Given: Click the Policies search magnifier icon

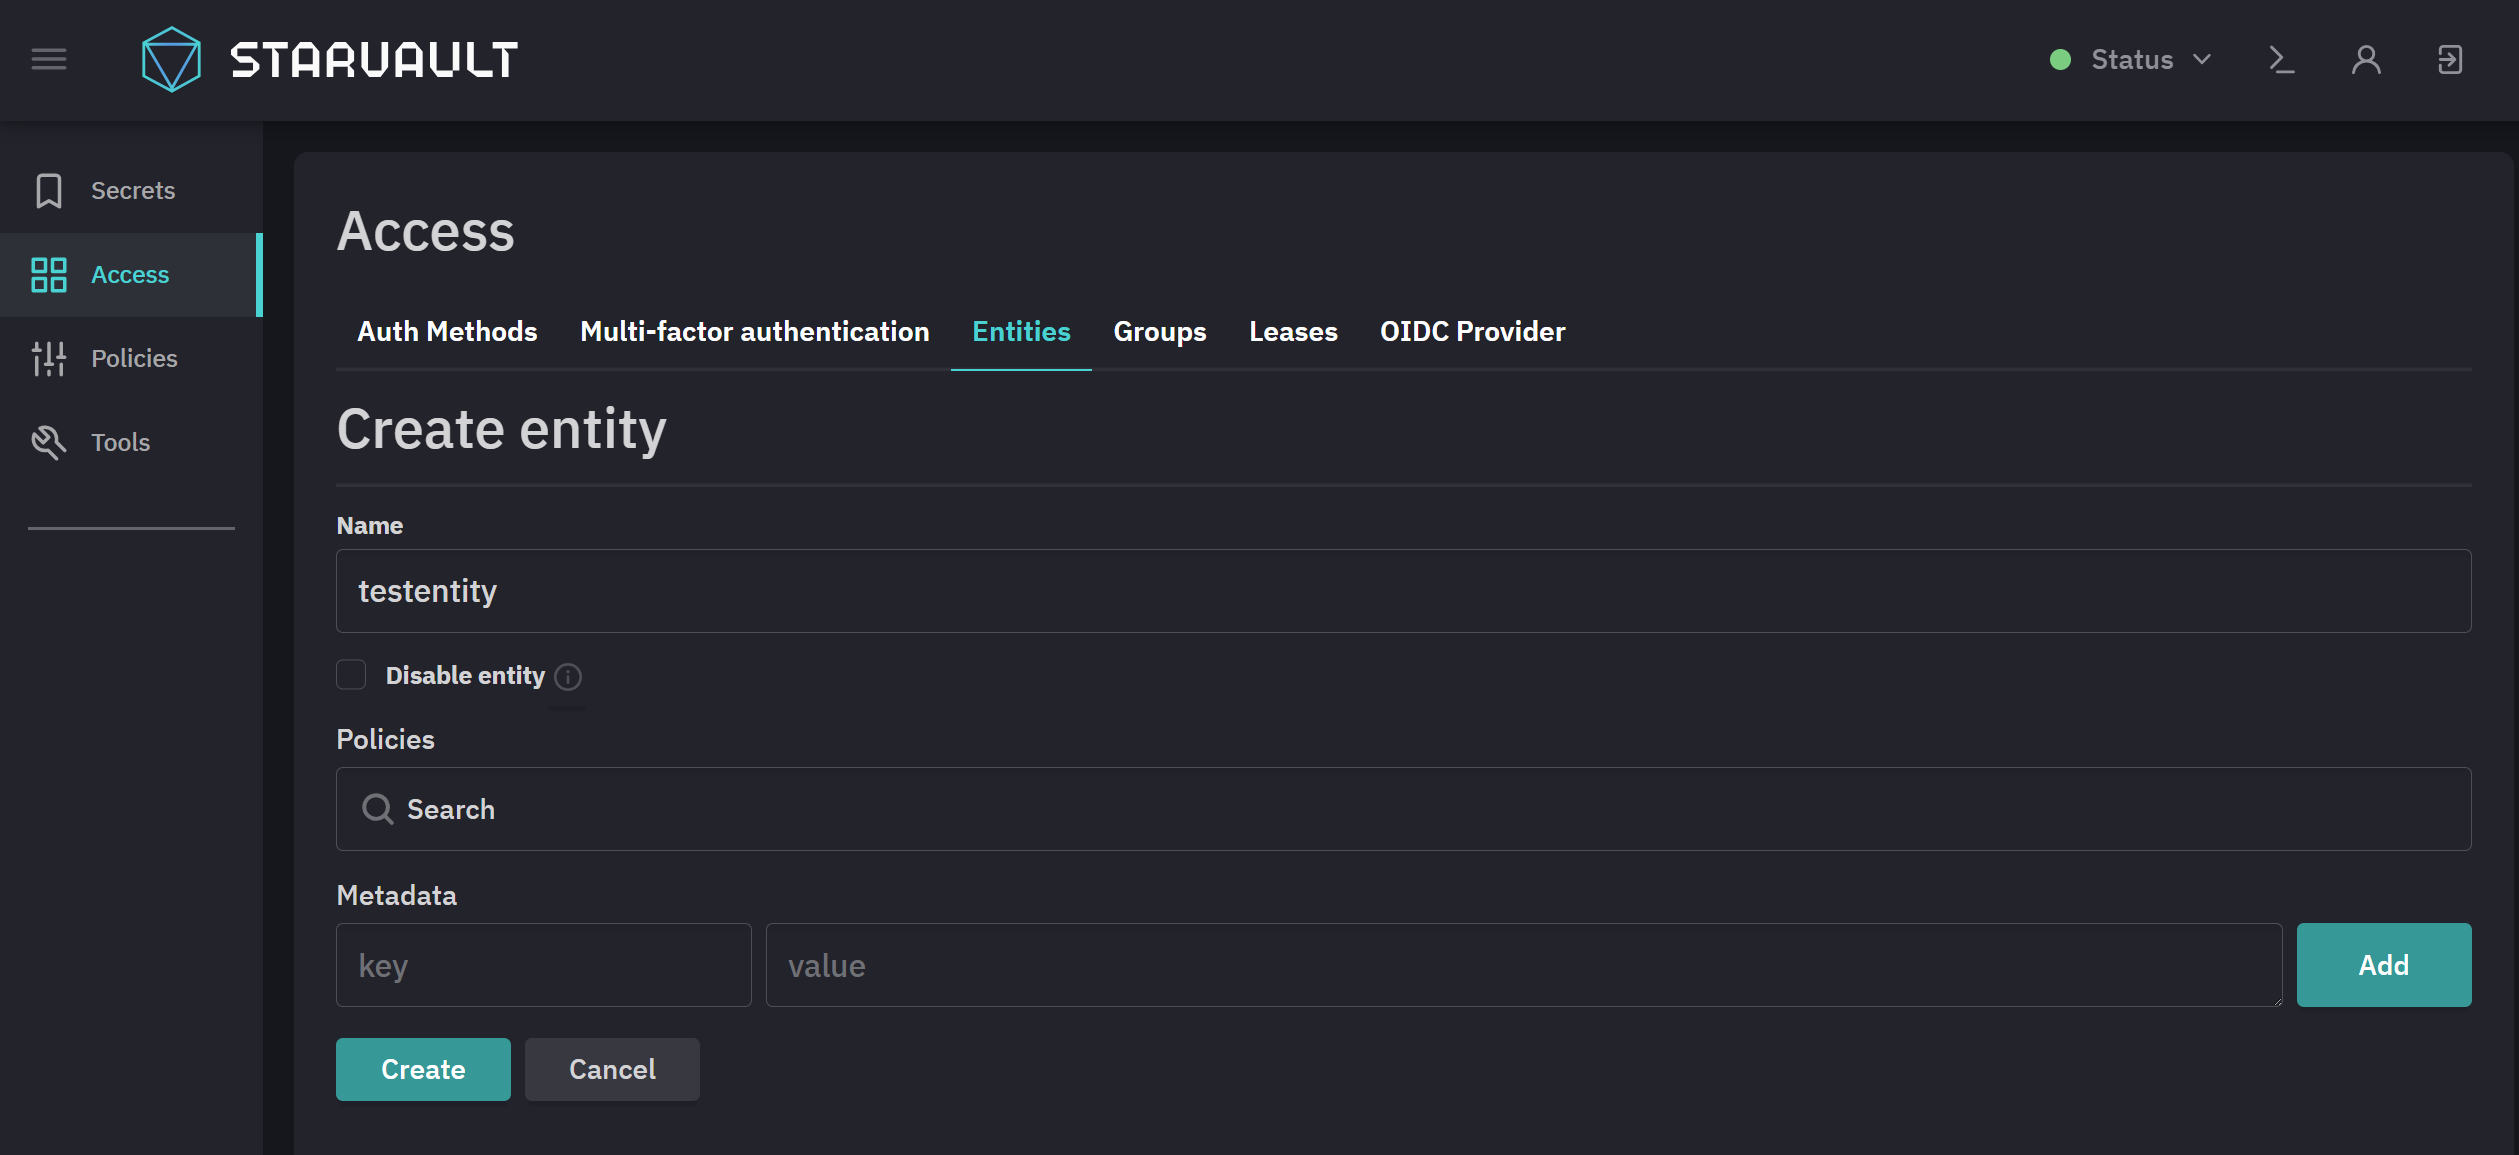Looking at the screenshot, I should click(x=377, y=809).
